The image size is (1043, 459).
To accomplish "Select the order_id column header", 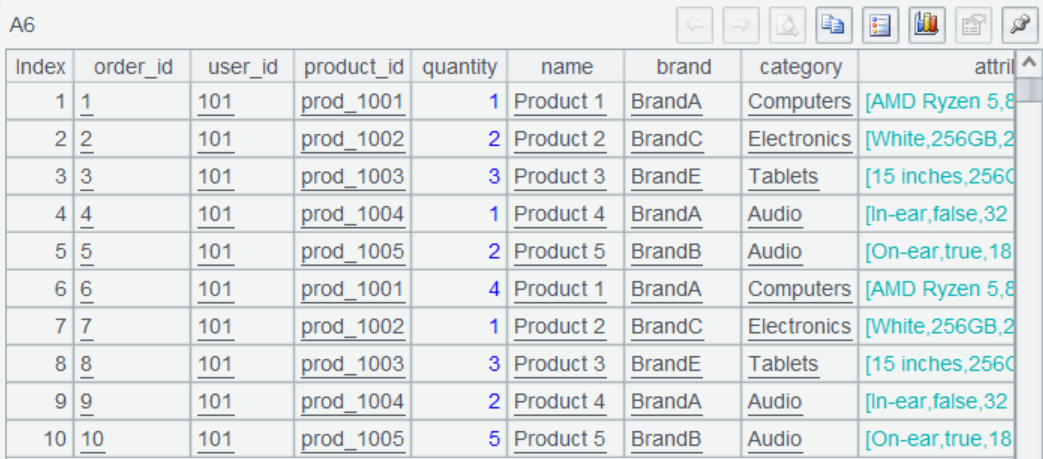I will click(133, 67).
